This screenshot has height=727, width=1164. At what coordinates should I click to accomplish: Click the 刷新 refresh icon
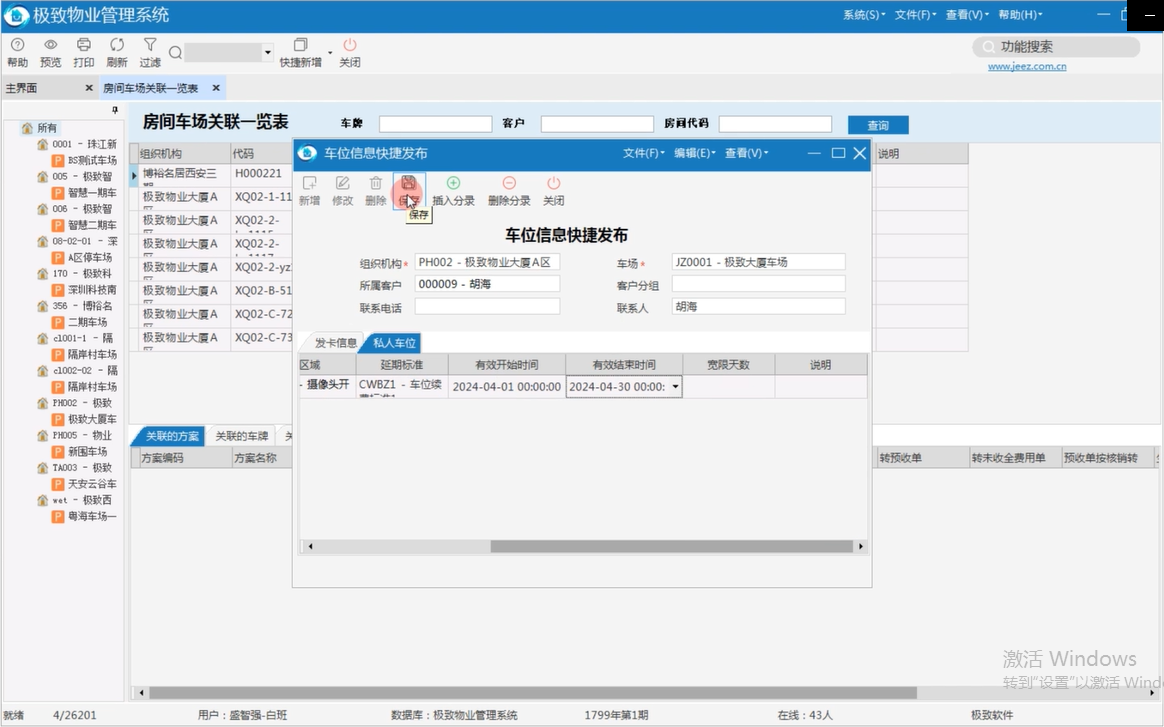click(x=117, y=45)
